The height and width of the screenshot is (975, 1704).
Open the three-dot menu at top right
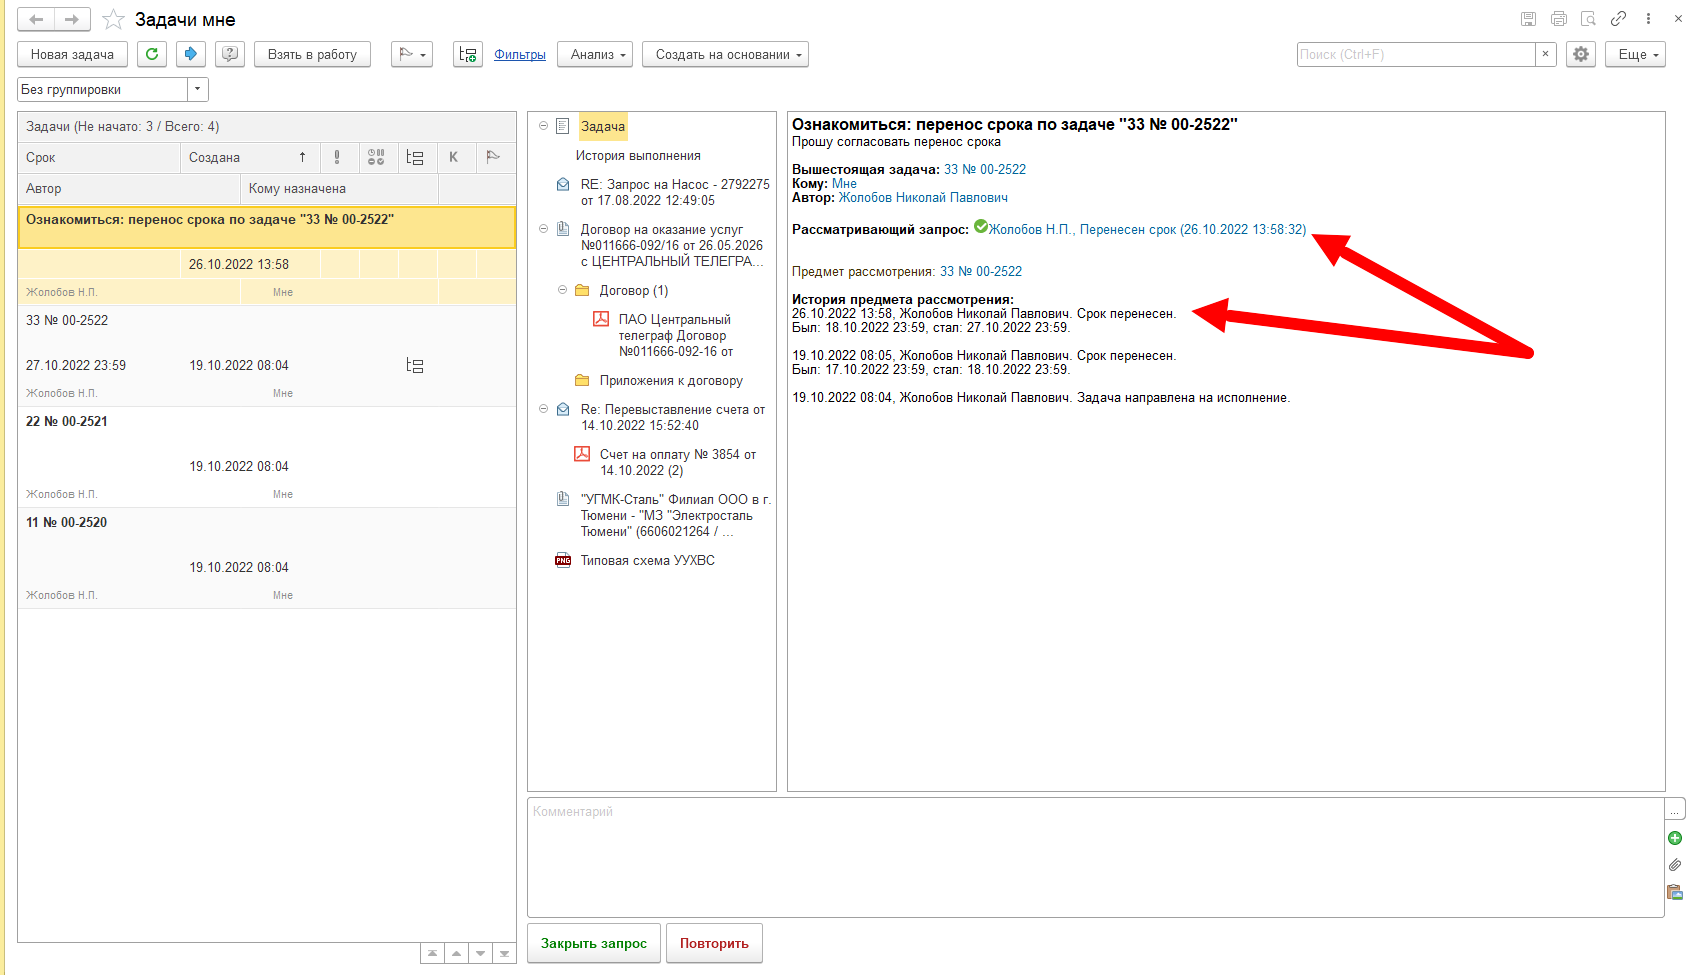(x=1648, y=19)
